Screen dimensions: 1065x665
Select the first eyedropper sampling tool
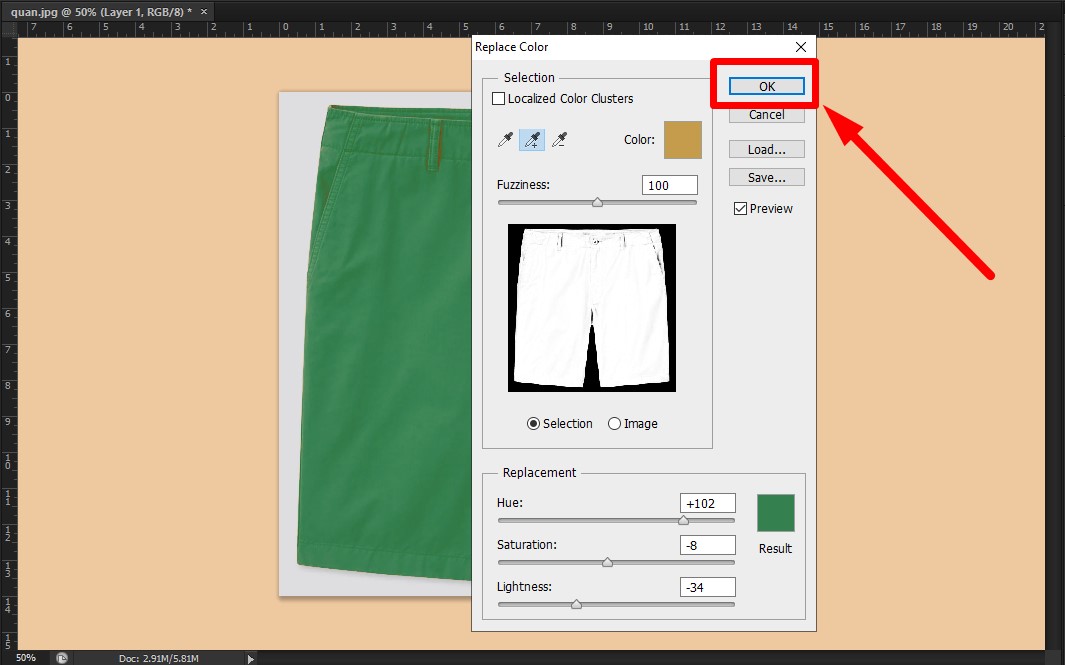coord(505,139)
